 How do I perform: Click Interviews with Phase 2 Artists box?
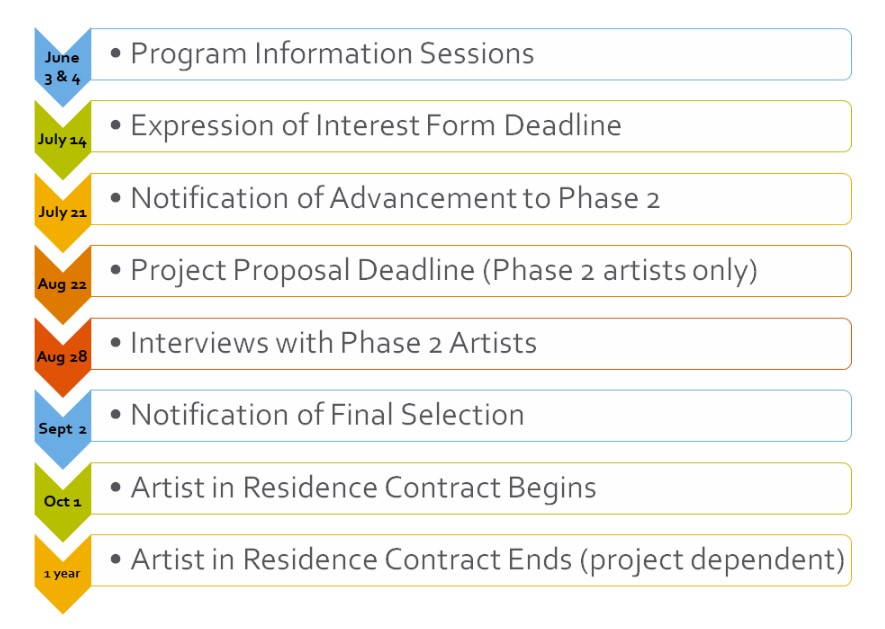471,343
